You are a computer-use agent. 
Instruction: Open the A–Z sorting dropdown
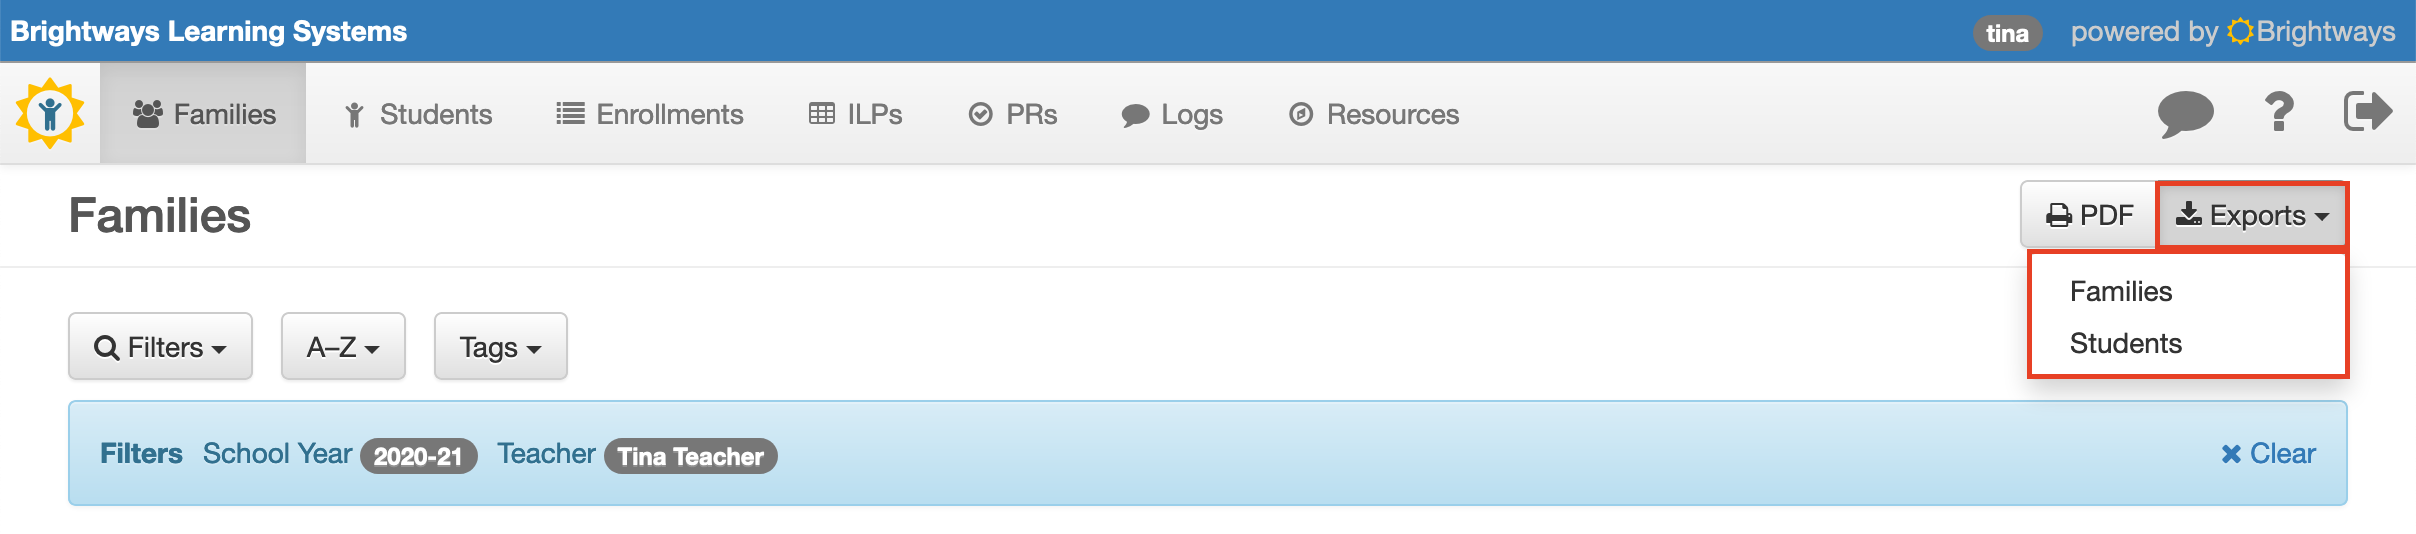(343, 346)
